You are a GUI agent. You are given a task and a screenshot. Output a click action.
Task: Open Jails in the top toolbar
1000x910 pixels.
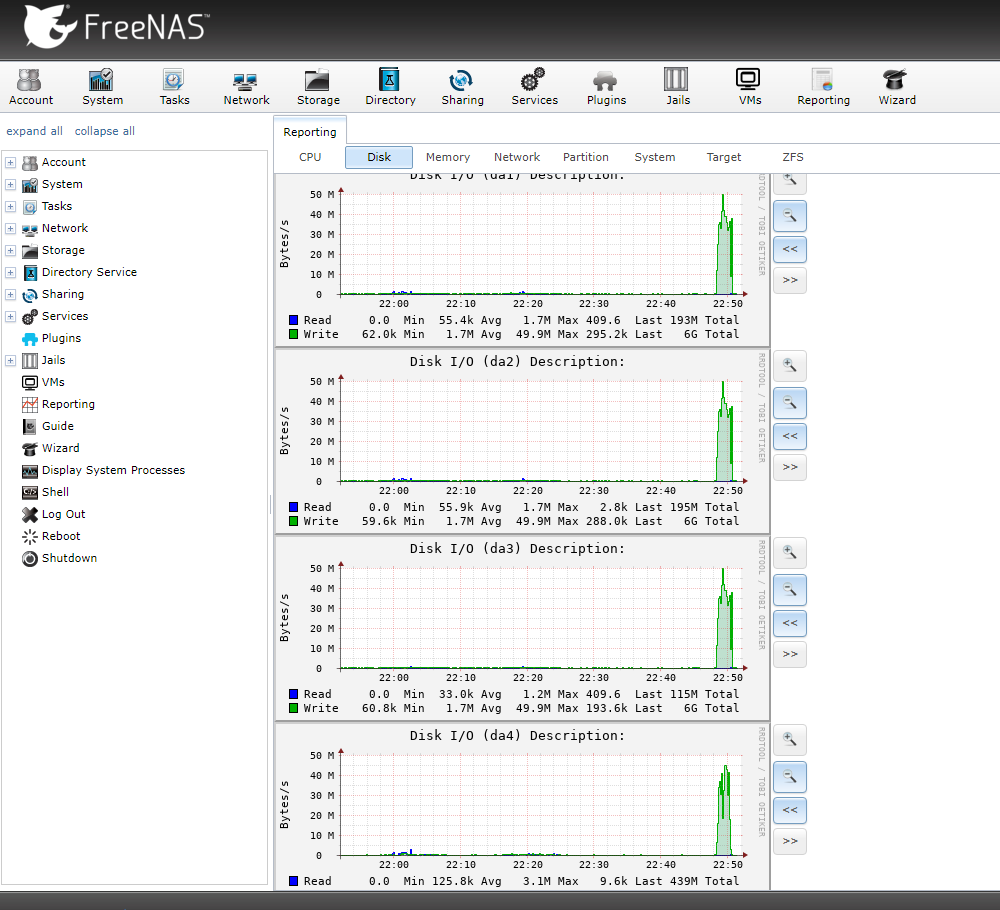[x=677, y=87]
